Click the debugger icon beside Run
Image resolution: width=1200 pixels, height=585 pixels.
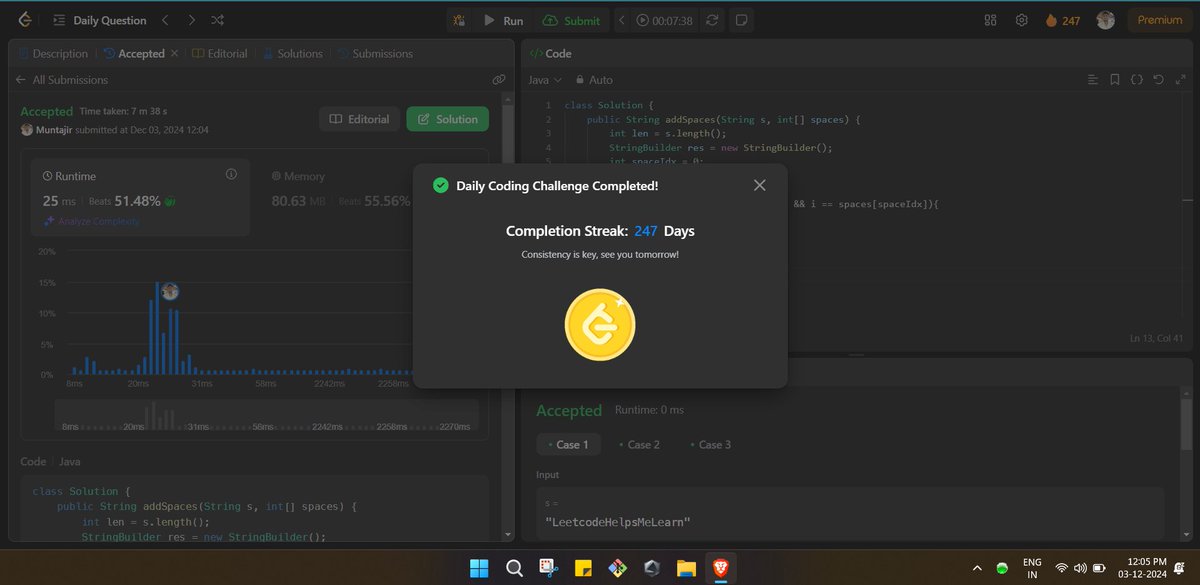[x=459, y=20]
